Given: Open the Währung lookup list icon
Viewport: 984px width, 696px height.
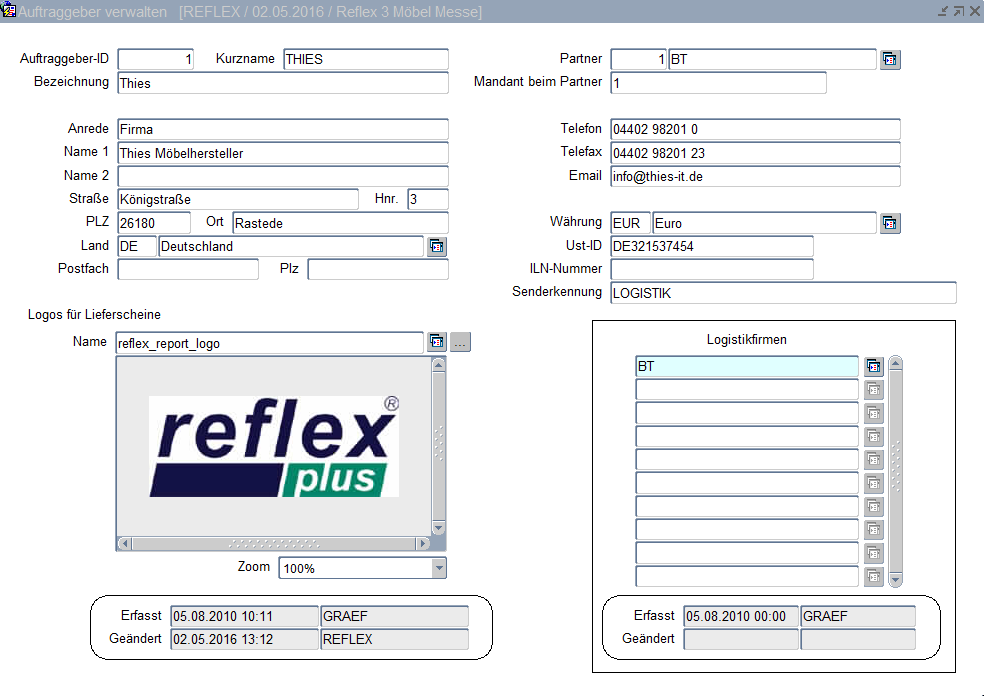Looking at the screenshot, I should coord(890,223).
